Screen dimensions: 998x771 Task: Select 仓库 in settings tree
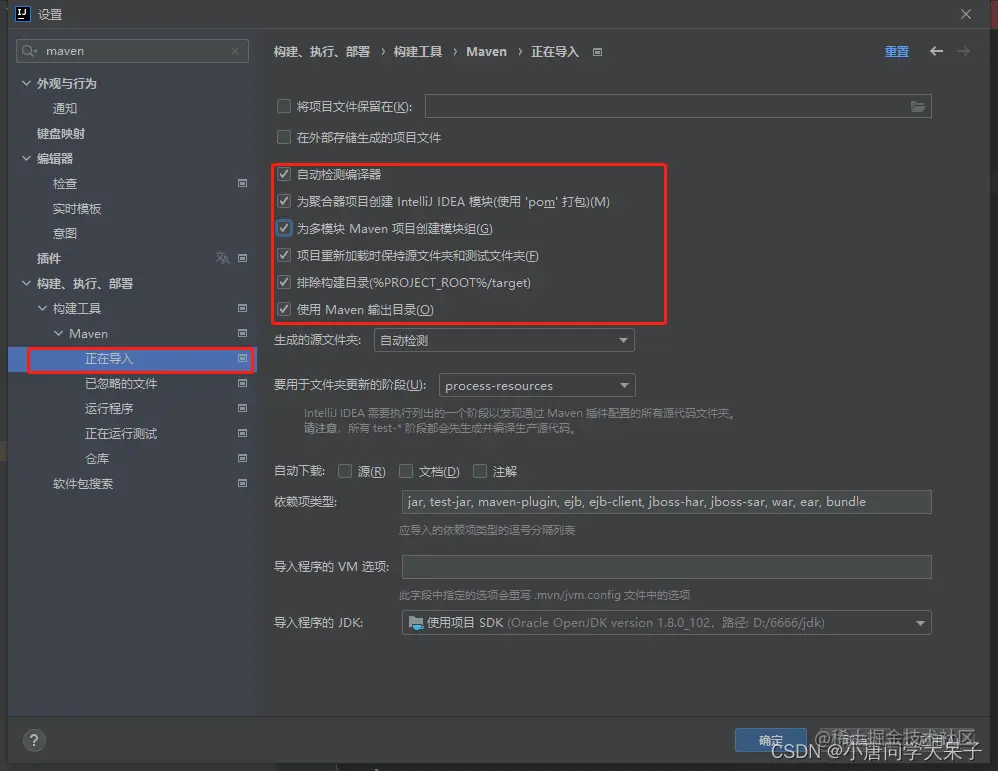coord(97,458)
